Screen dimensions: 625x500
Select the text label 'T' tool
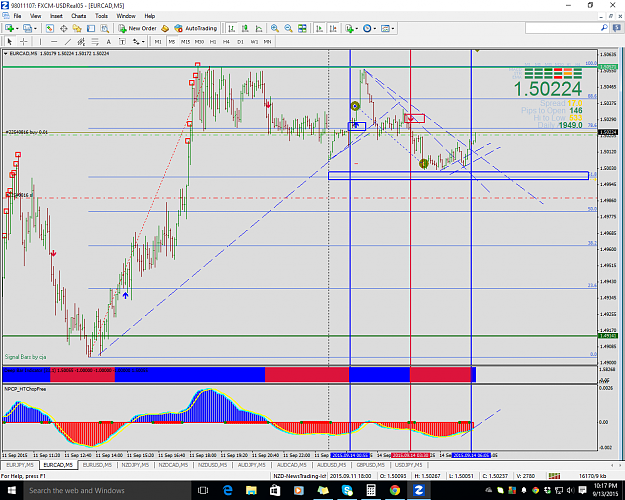pos(122,41)
